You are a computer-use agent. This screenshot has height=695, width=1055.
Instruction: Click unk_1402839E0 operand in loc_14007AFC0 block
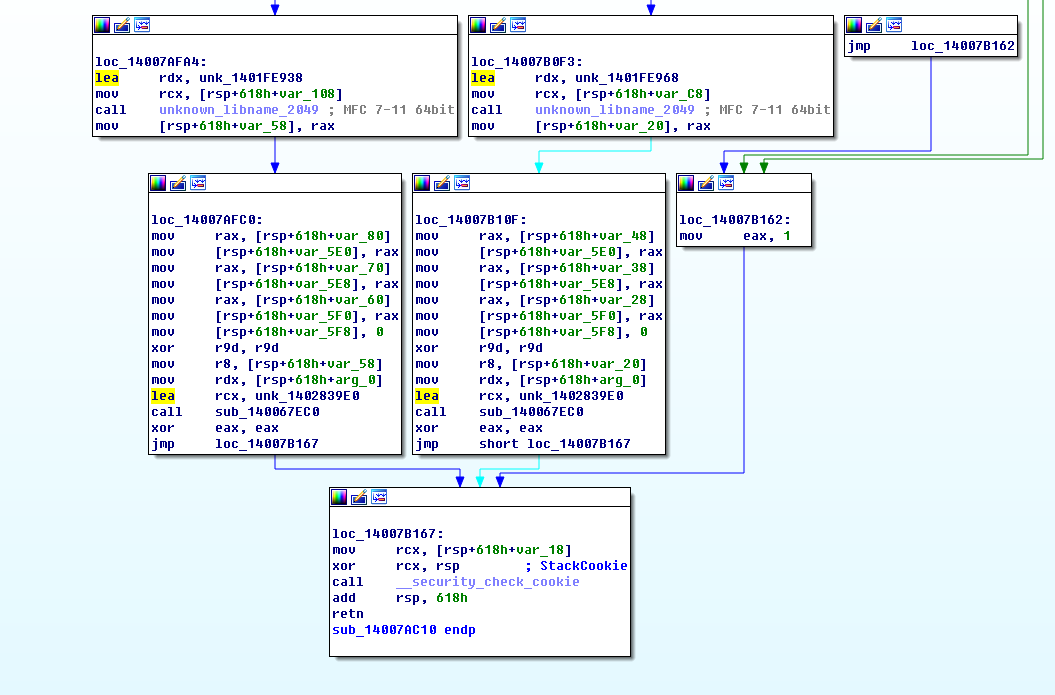tap(307, 396)
